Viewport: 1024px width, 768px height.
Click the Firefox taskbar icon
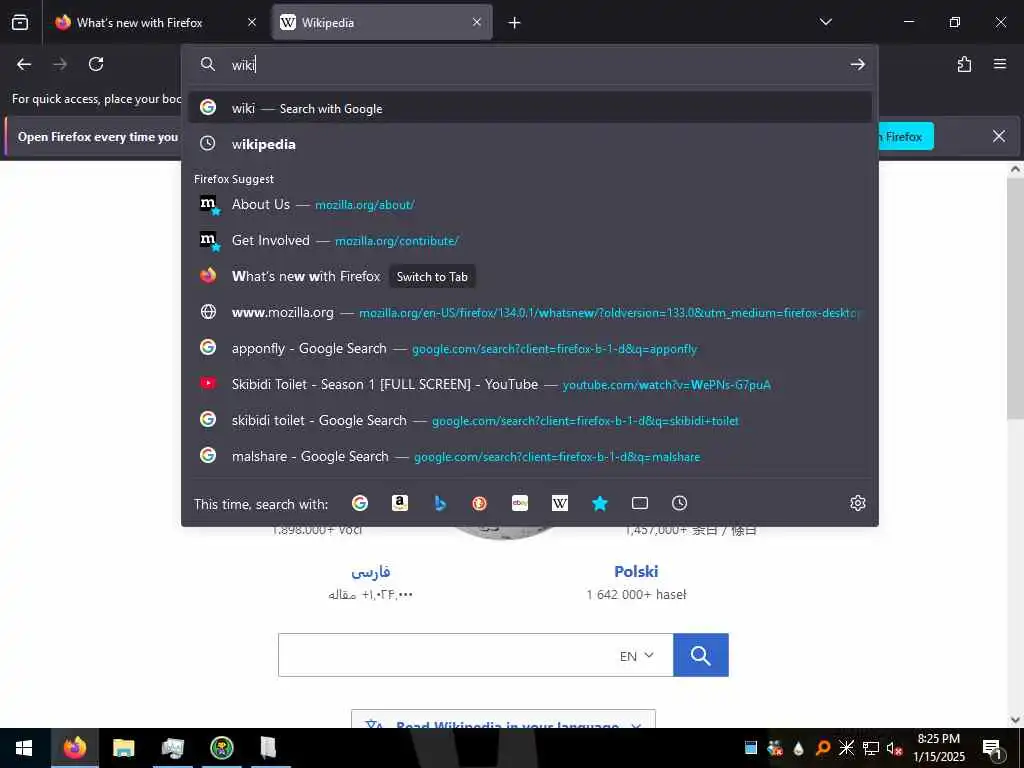75,748
